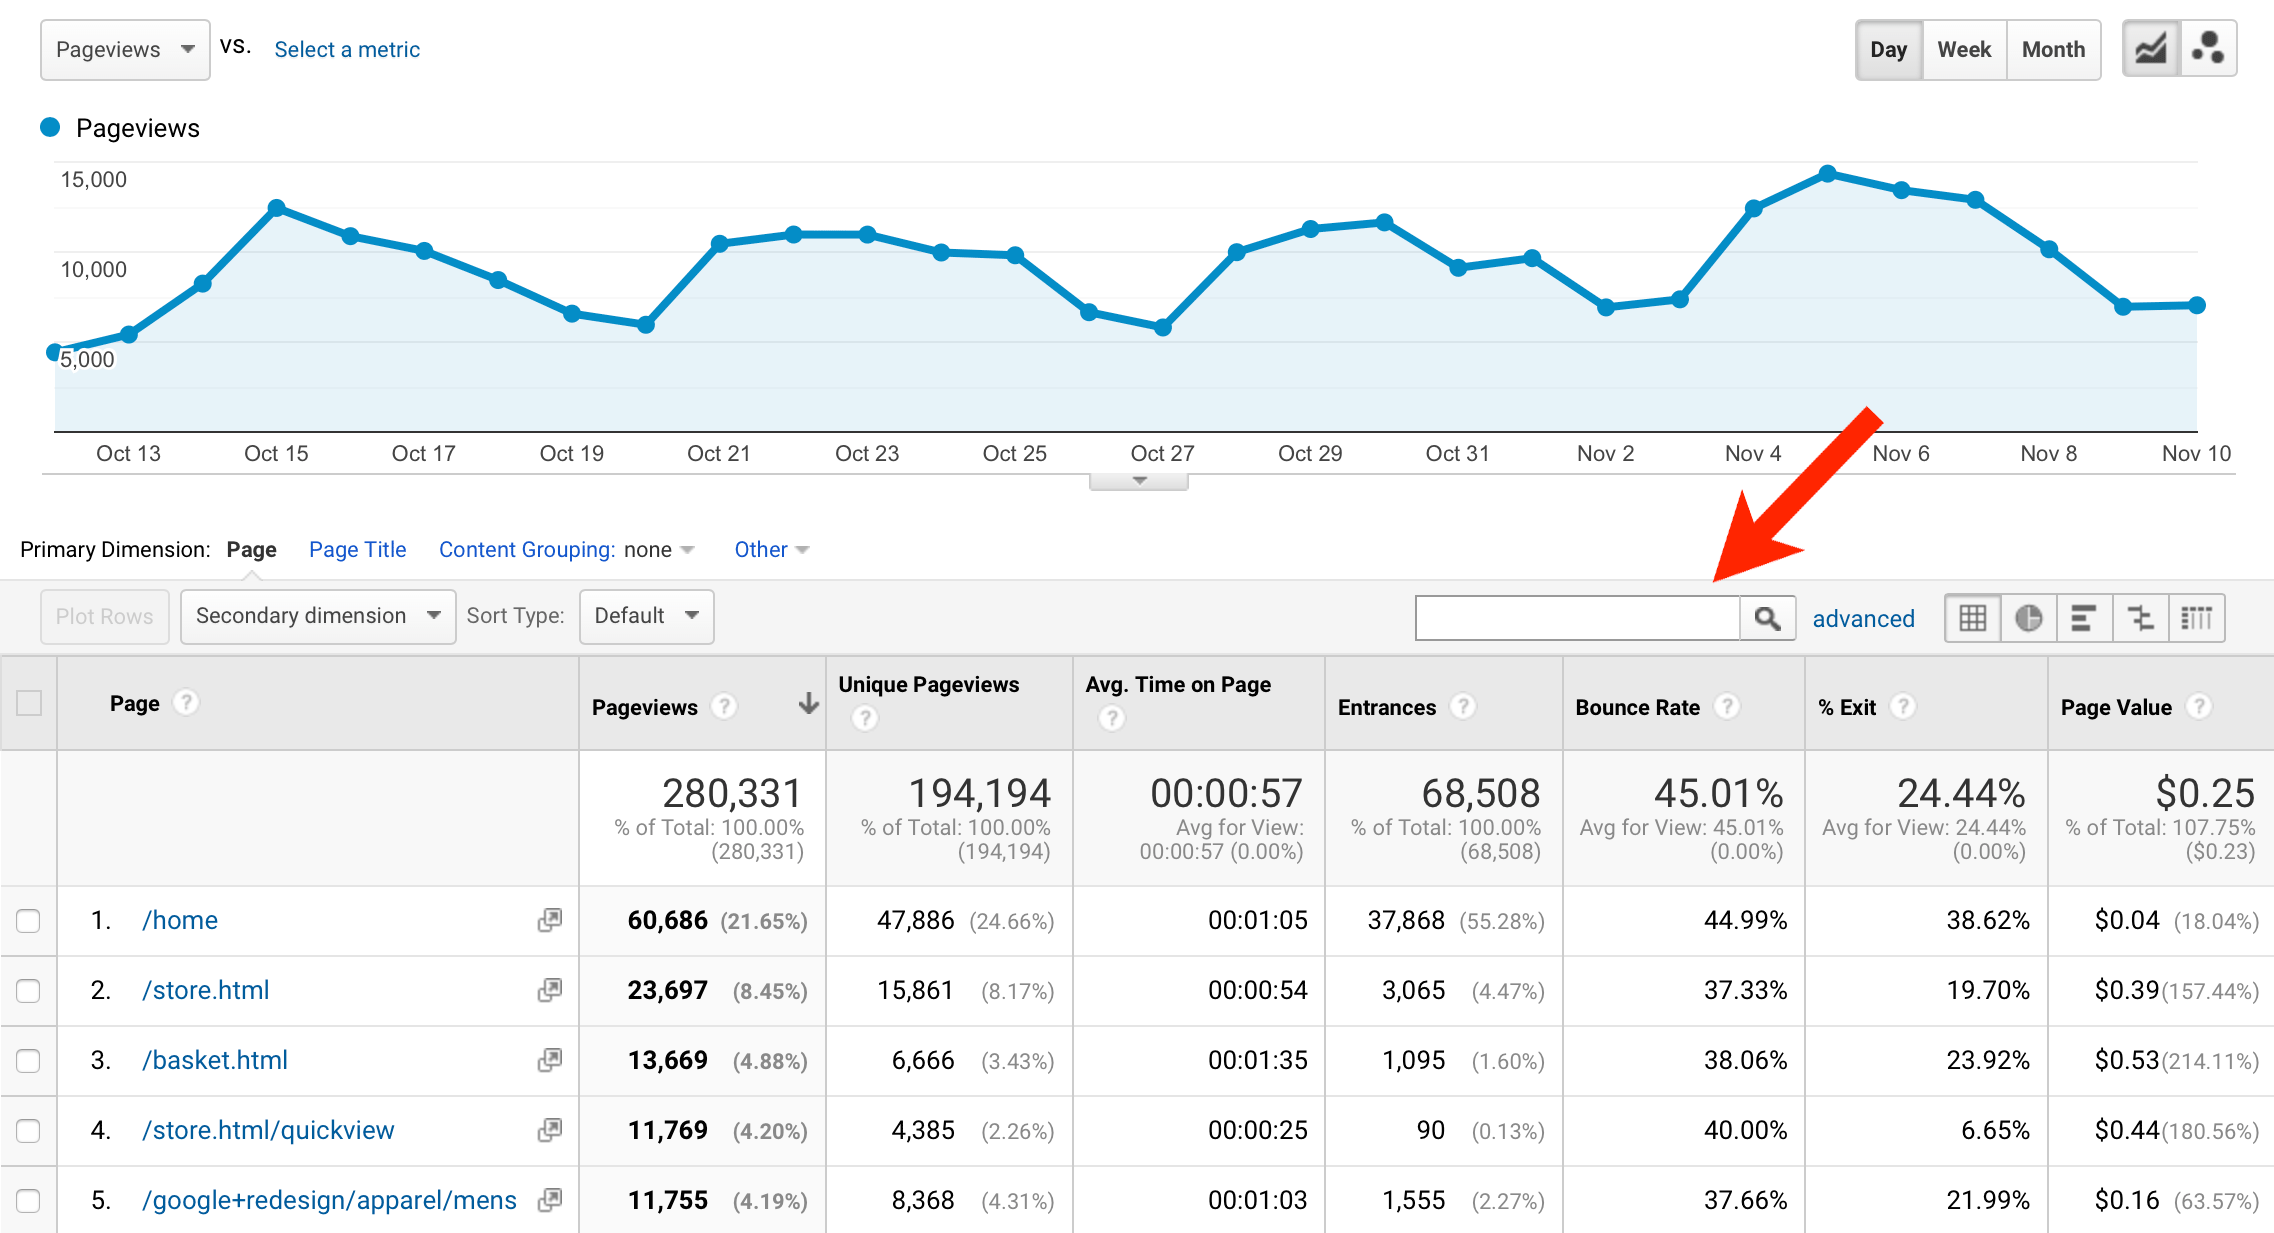Open the Secondary dimension dropdown
The image size is (2274, 1233).
coord(318,616)
